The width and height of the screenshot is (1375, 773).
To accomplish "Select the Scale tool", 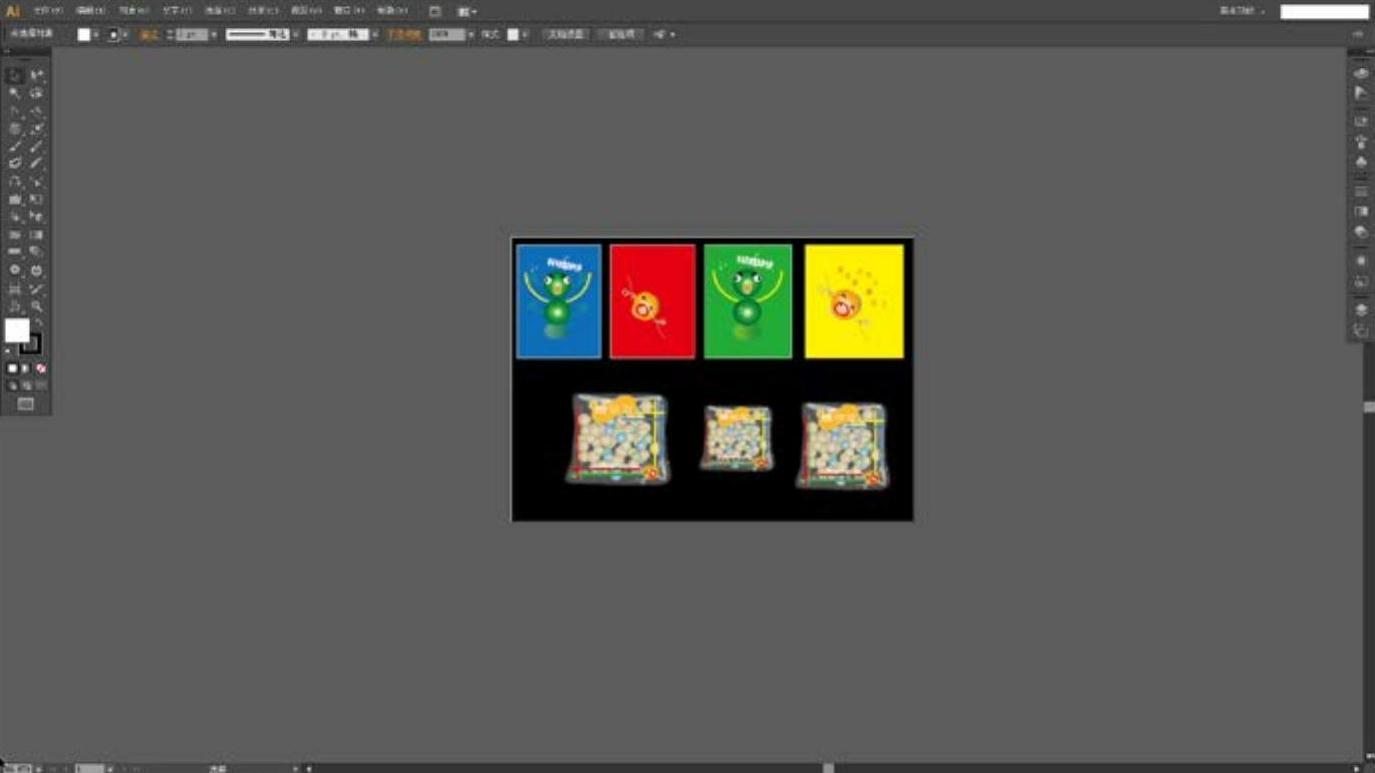I will coord(36,181).
